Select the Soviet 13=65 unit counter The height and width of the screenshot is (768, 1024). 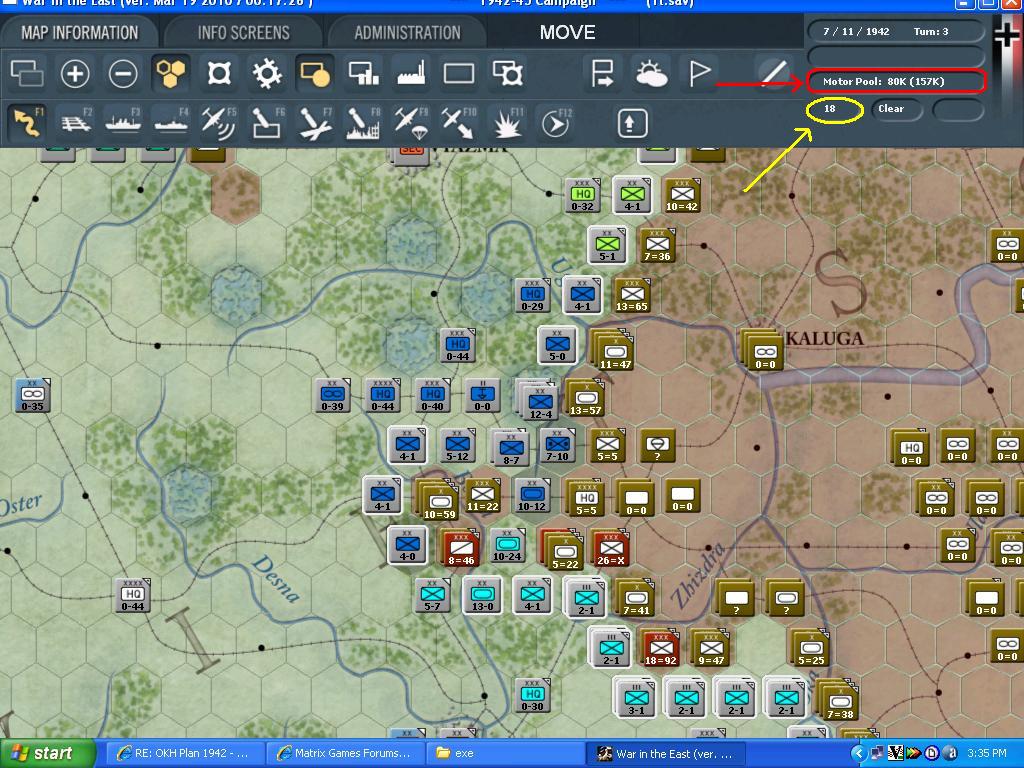coord(632,295)
